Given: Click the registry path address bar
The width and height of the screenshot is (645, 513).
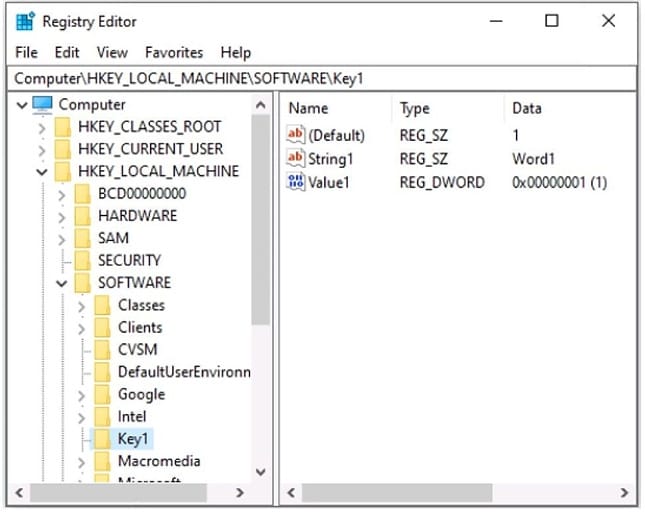Looking at the screenshot, I should (x=320, y=78).
